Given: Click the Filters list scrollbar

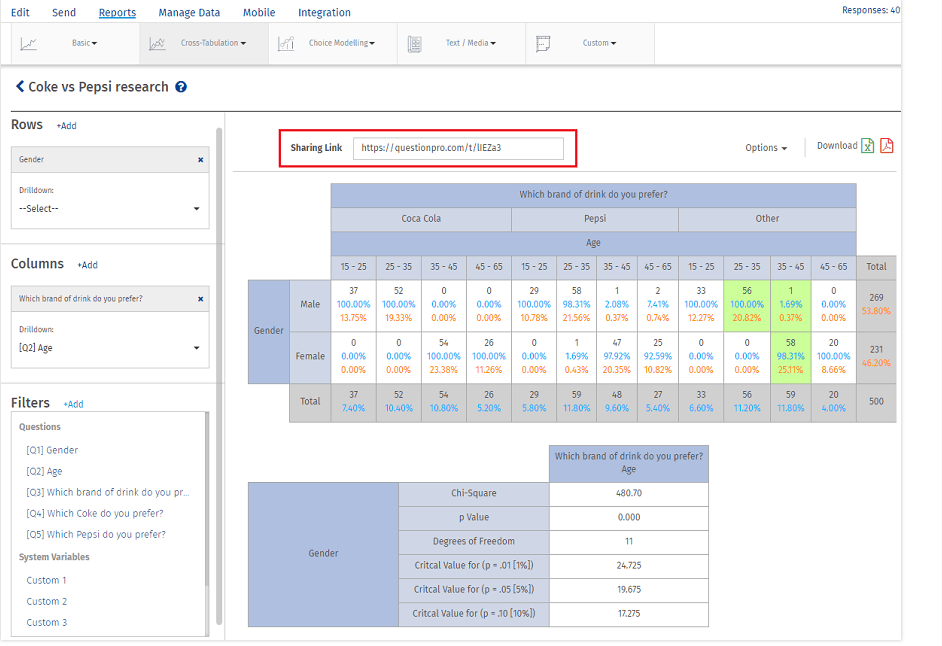Looking at the screenshot, I should 207,499.
